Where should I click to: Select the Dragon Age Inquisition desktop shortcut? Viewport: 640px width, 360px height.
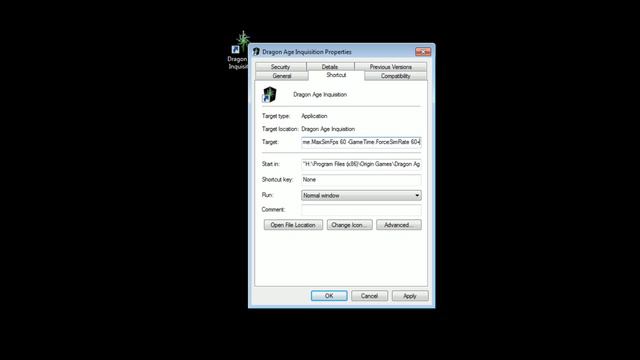[239, 50]
